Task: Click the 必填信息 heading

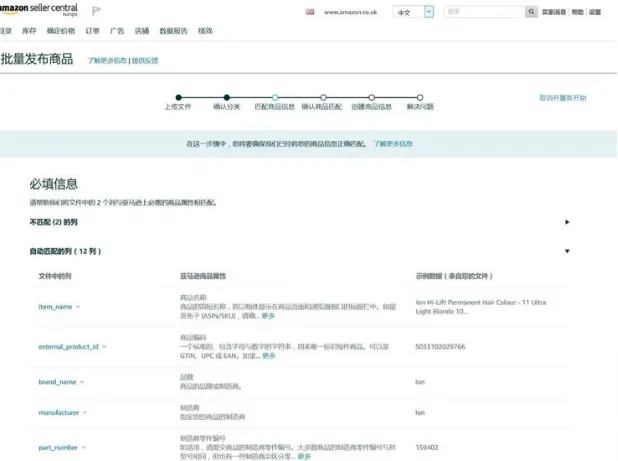Action: pyautogui.click(x=54, y=184)
